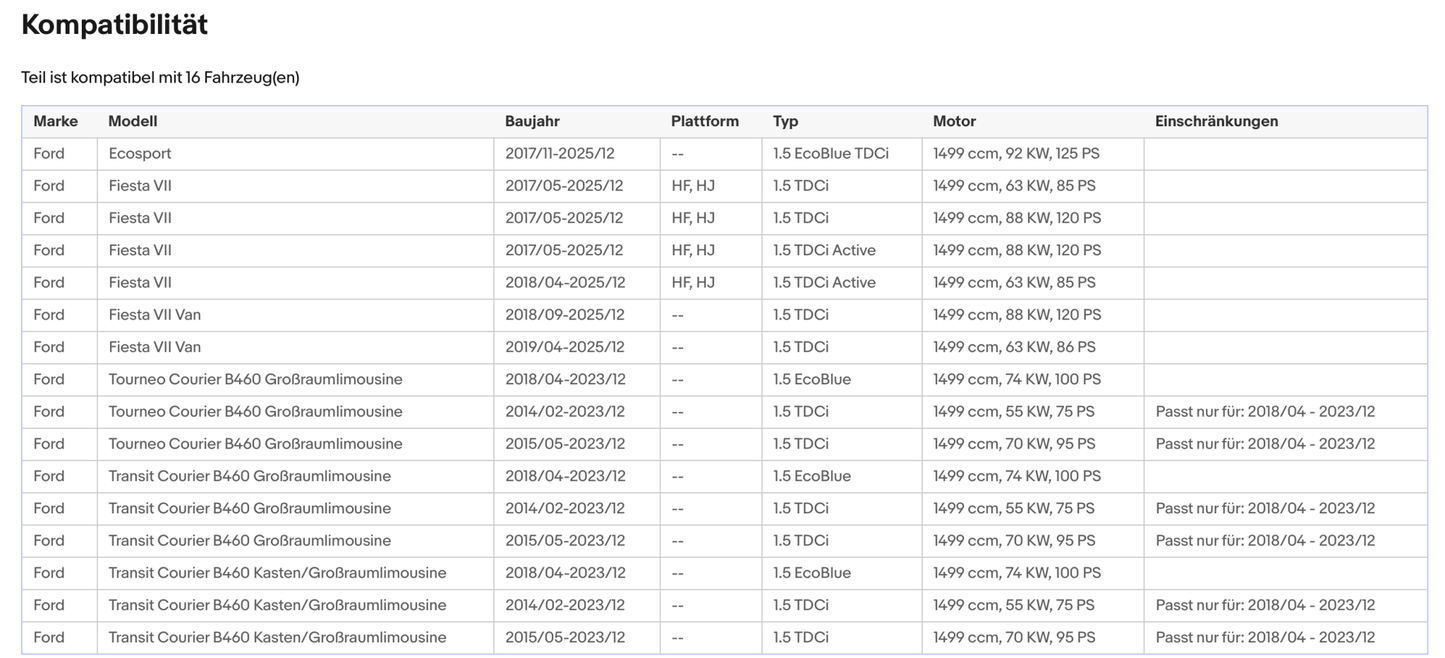Image resolution: width=1445 pixels, height=658 pixels.
Task: Click the Modell column header
Action: coord(133,121)
